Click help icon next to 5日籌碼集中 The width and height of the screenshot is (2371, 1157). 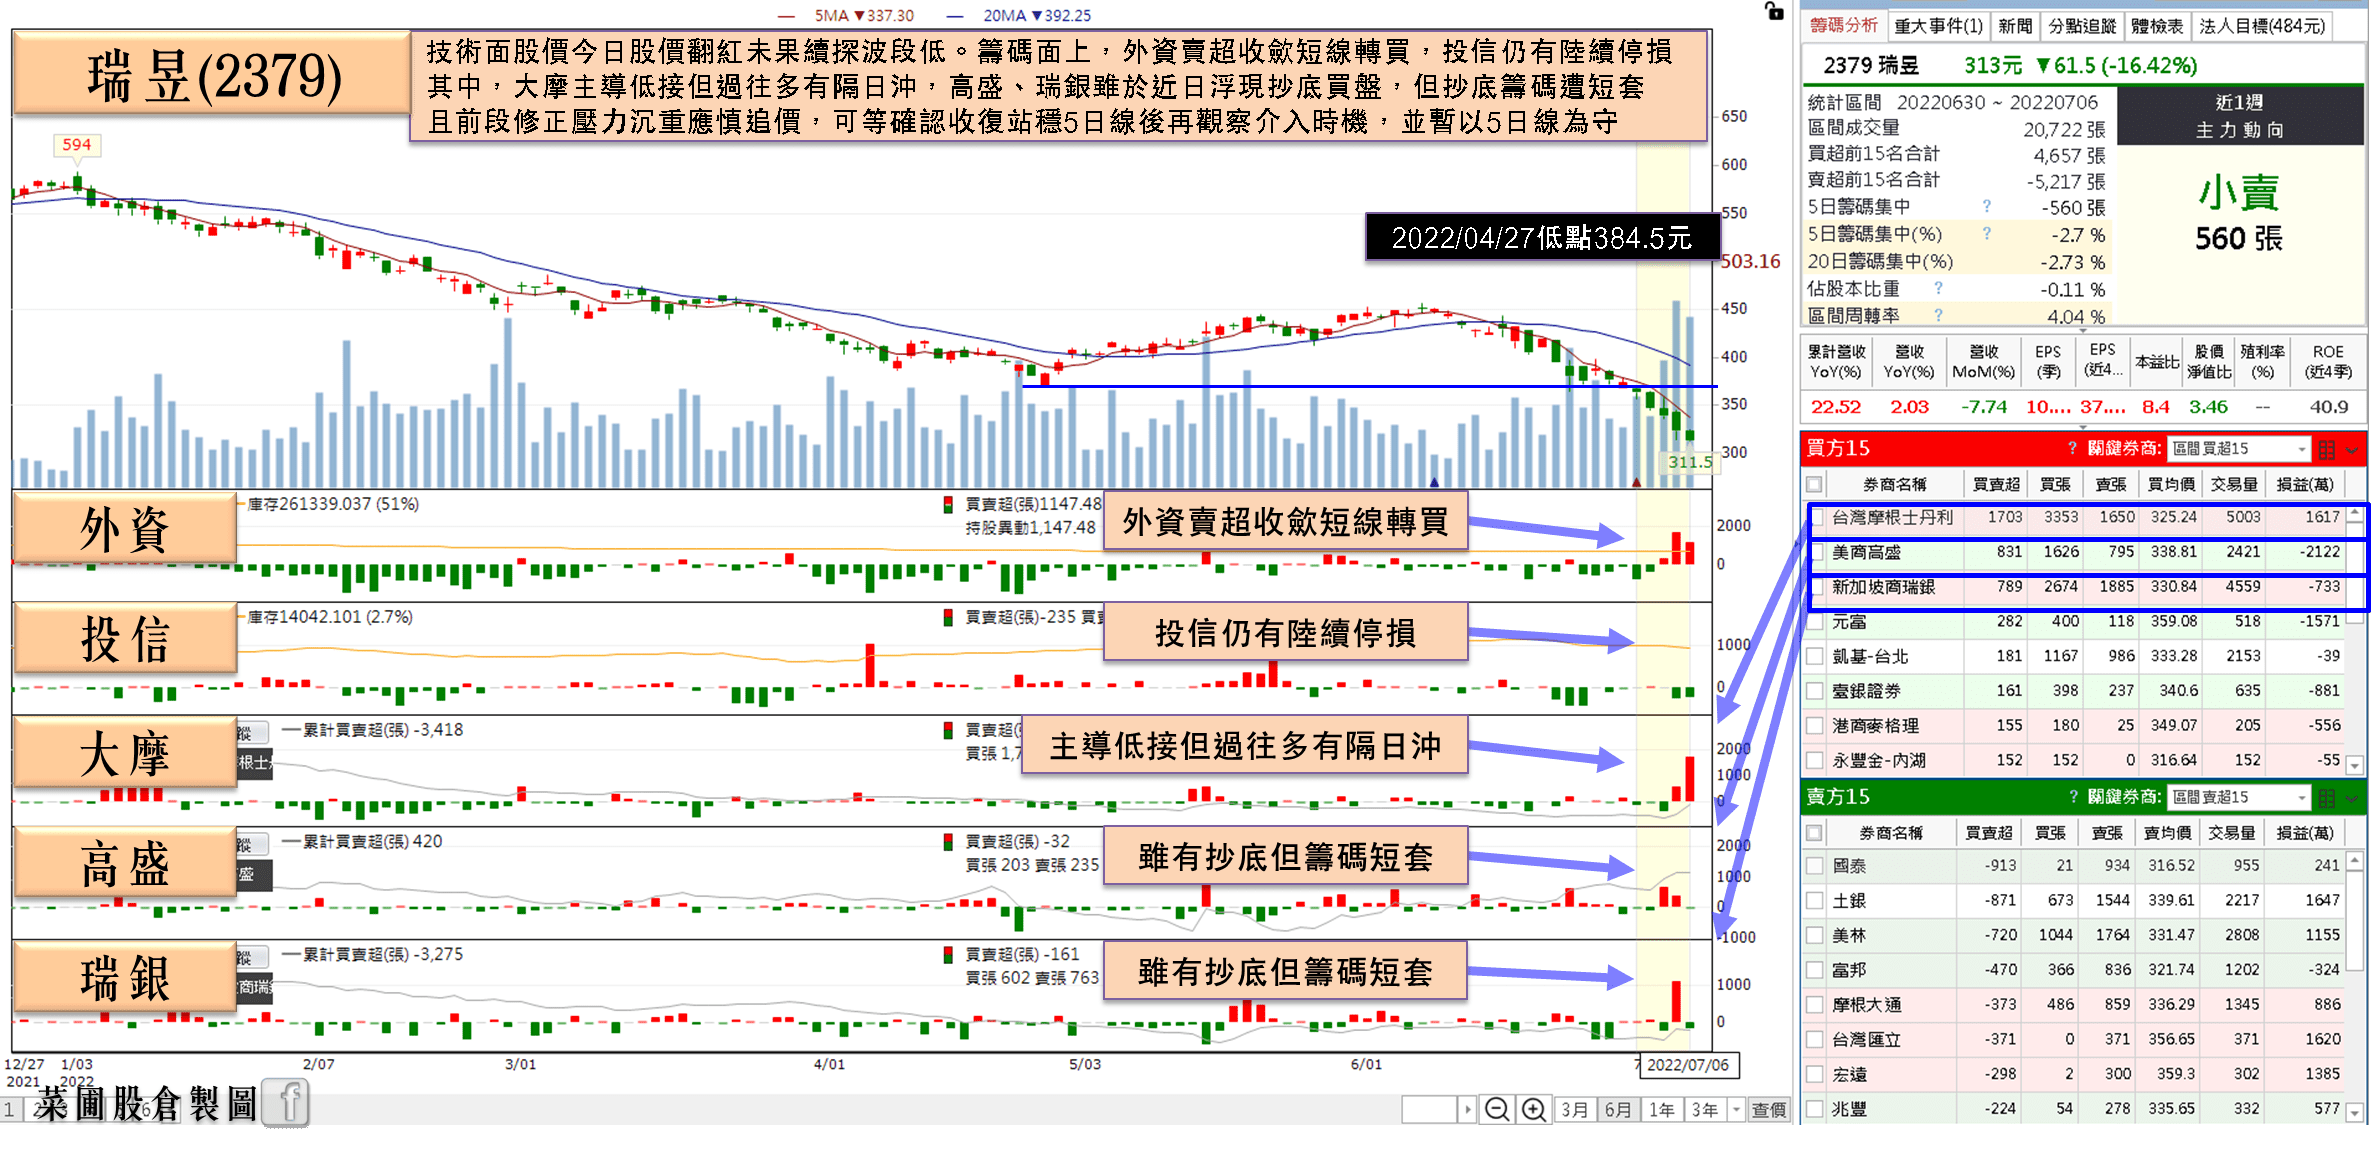[x=1986, y=206]
